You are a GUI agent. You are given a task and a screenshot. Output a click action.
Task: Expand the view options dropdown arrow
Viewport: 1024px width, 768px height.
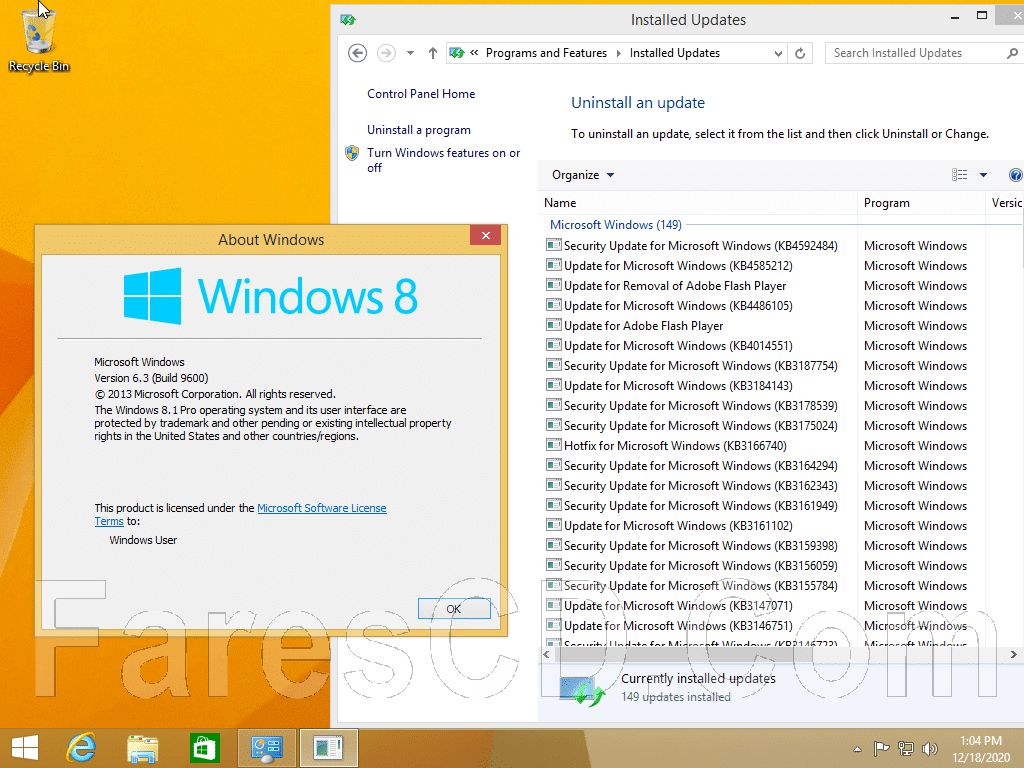(983, 175)
